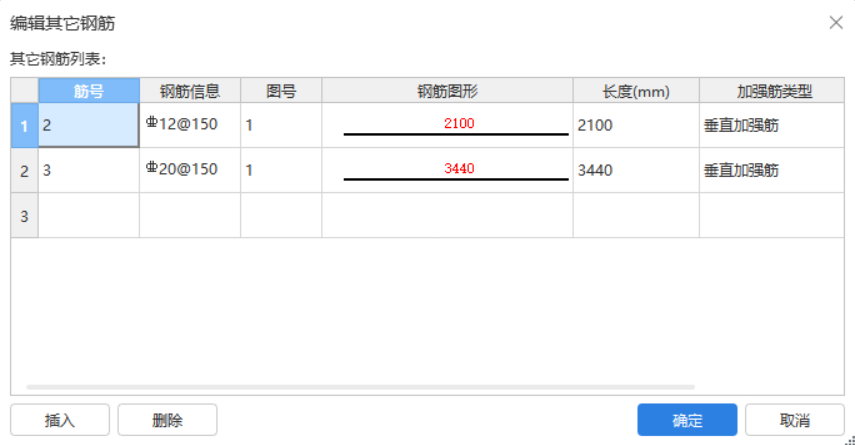Select the 钢筋图形 column header
The image size is (855, 445).
[447, 91]
